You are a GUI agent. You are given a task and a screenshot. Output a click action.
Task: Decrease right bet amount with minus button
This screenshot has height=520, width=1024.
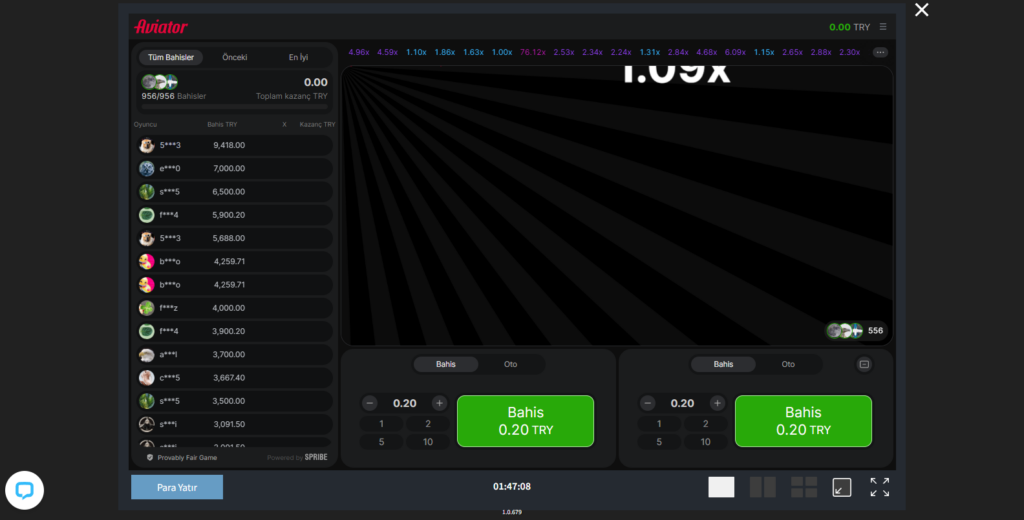click(647, 403)
